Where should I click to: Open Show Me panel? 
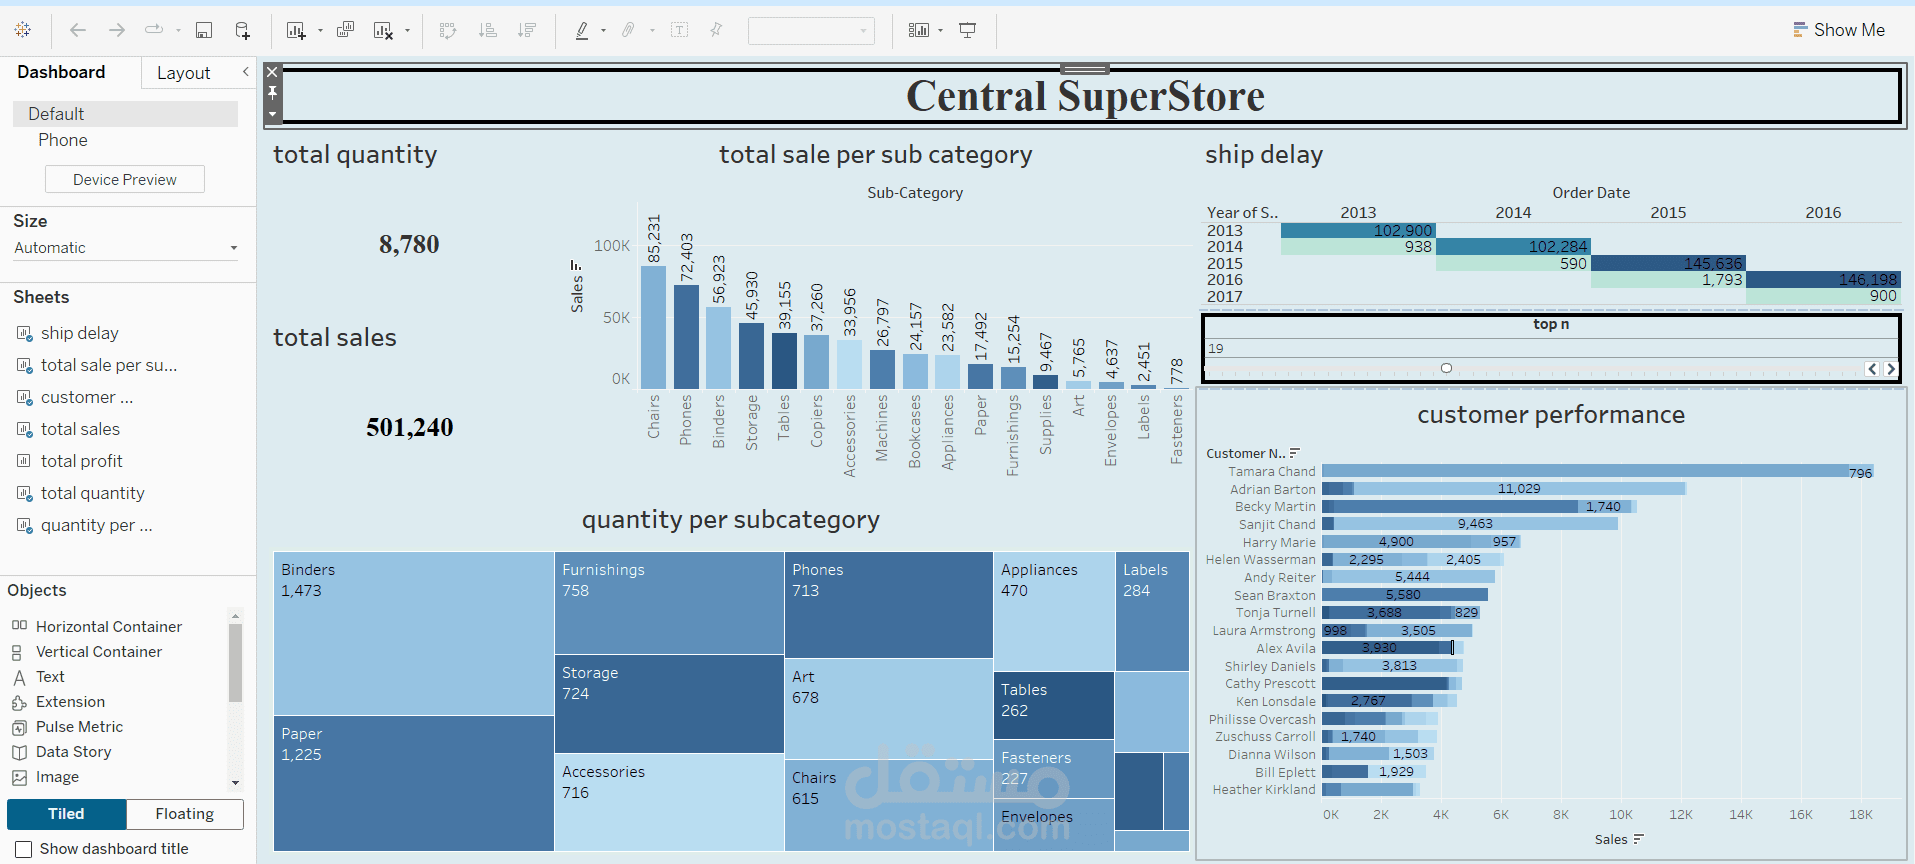click(x=1839, y=30)
